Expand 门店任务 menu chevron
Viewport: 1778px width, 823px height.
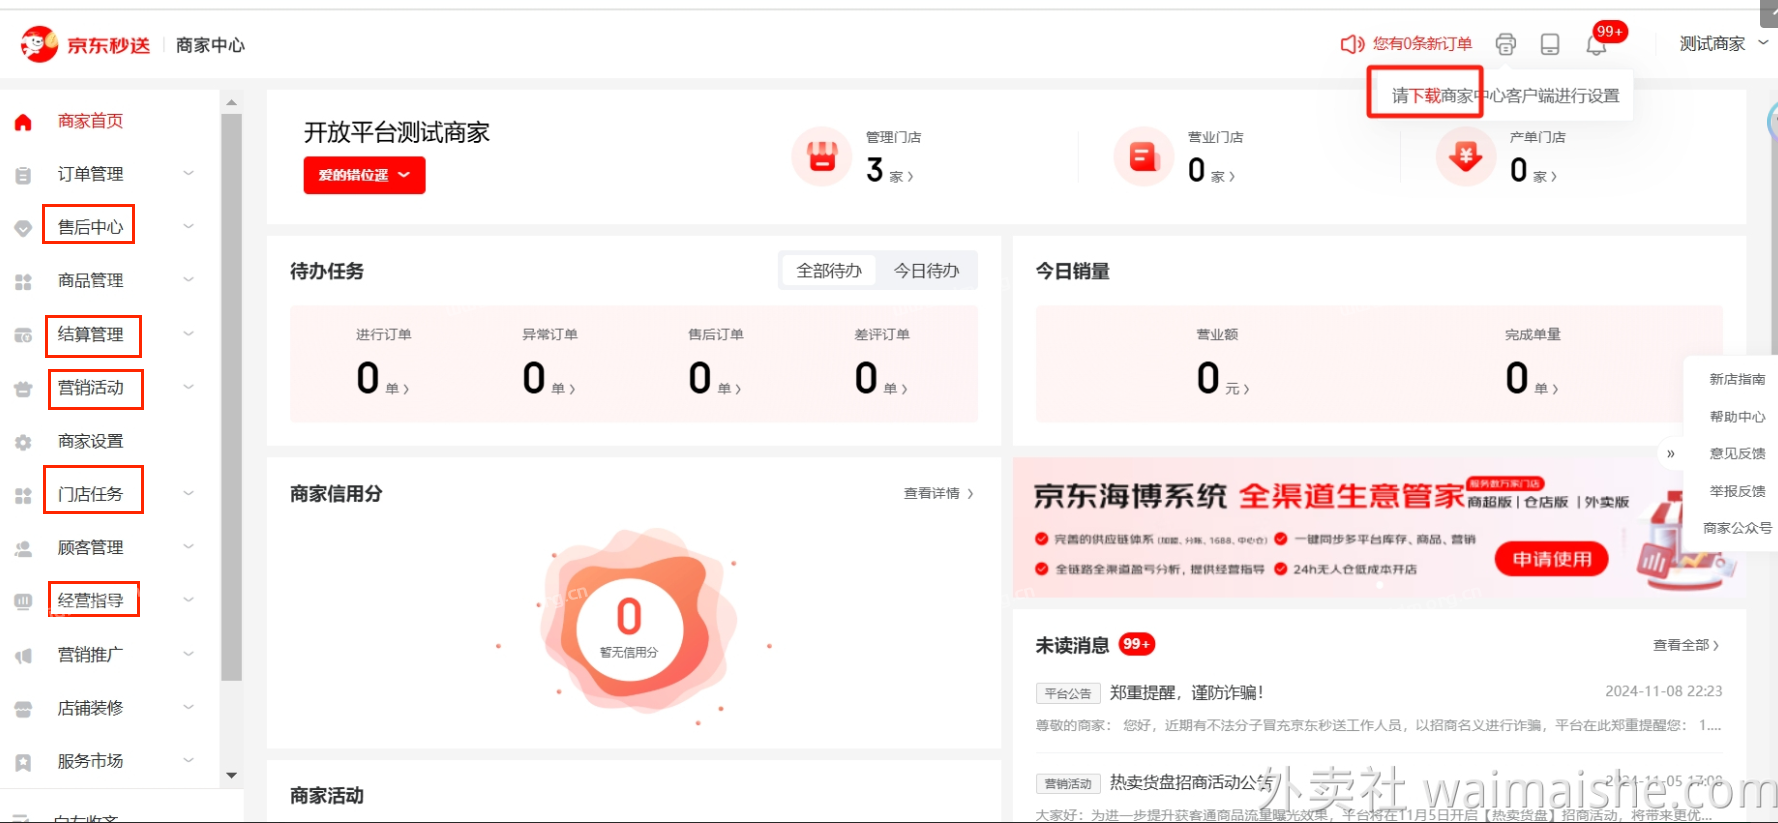pos(188,493)
